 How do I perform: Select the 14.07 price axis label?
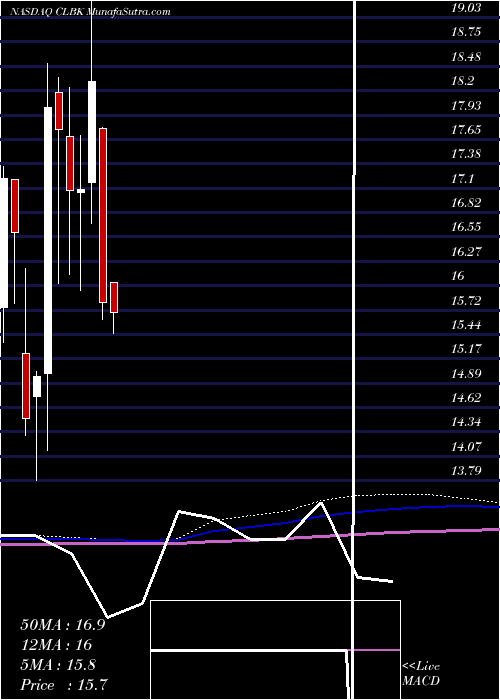(x=467, y=446)
